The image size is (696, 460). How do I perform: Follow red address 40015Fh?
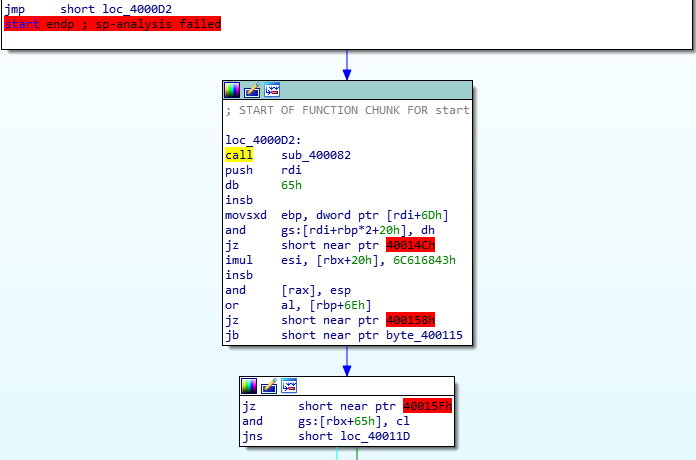coord(427,406)
